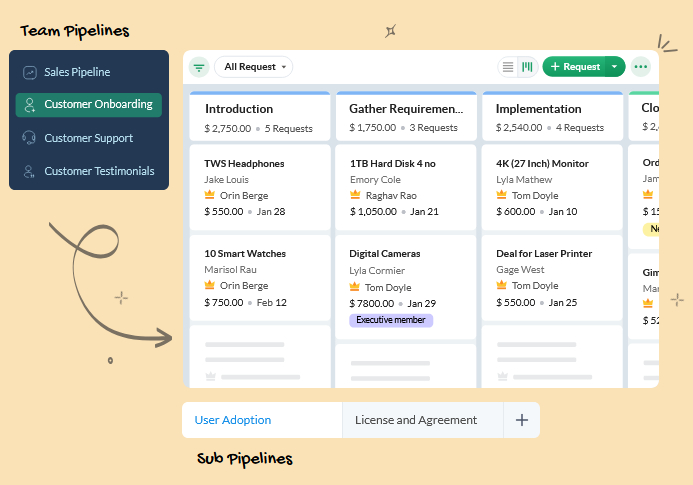693x485 pixels.
Task: Open the filter icon beside All Request
Action: [x=199, y=67]
